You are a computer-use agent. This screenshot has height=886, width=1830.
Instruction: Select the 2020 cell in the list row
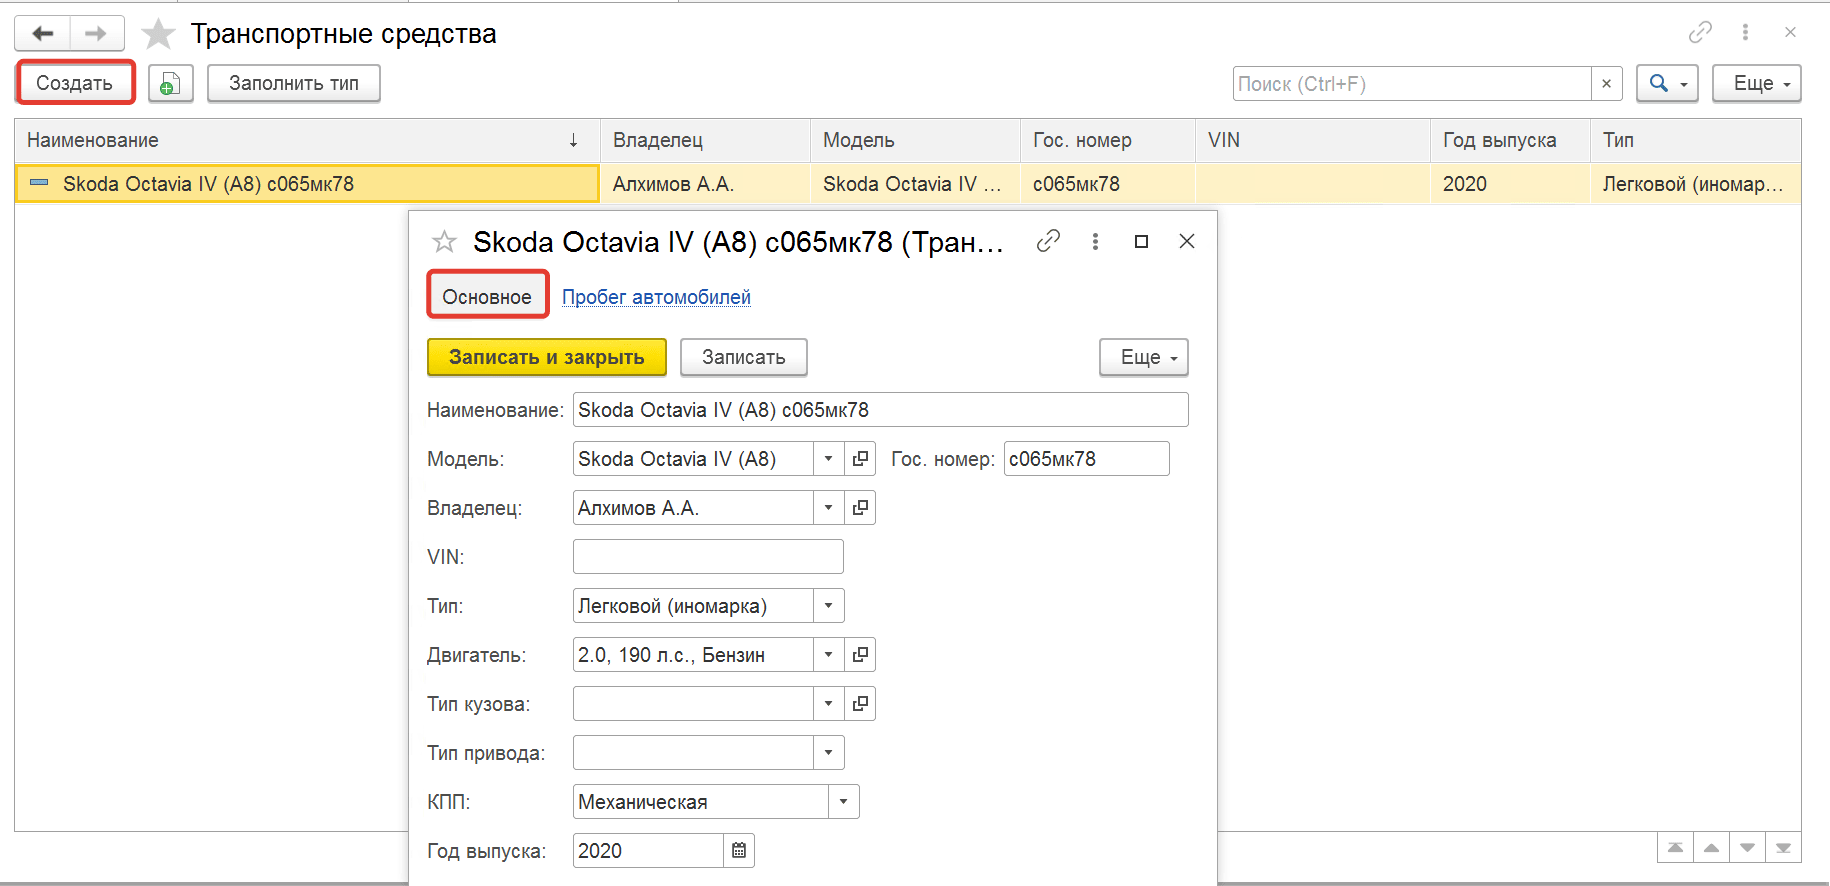(1510, 184)
